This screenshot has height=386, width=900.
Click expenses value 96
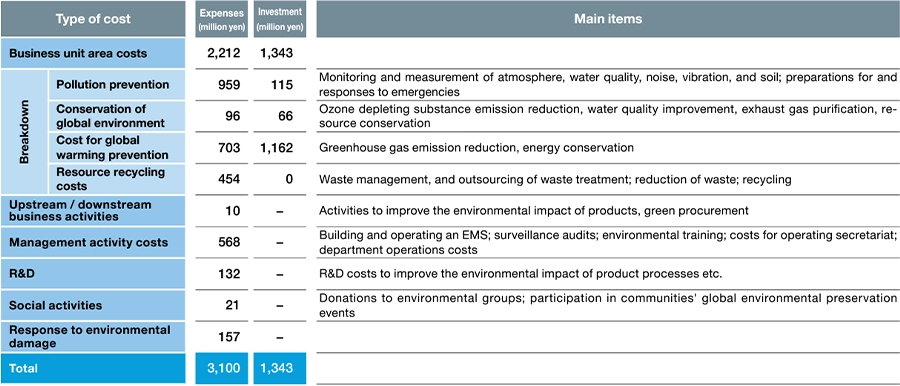point(233,116)
